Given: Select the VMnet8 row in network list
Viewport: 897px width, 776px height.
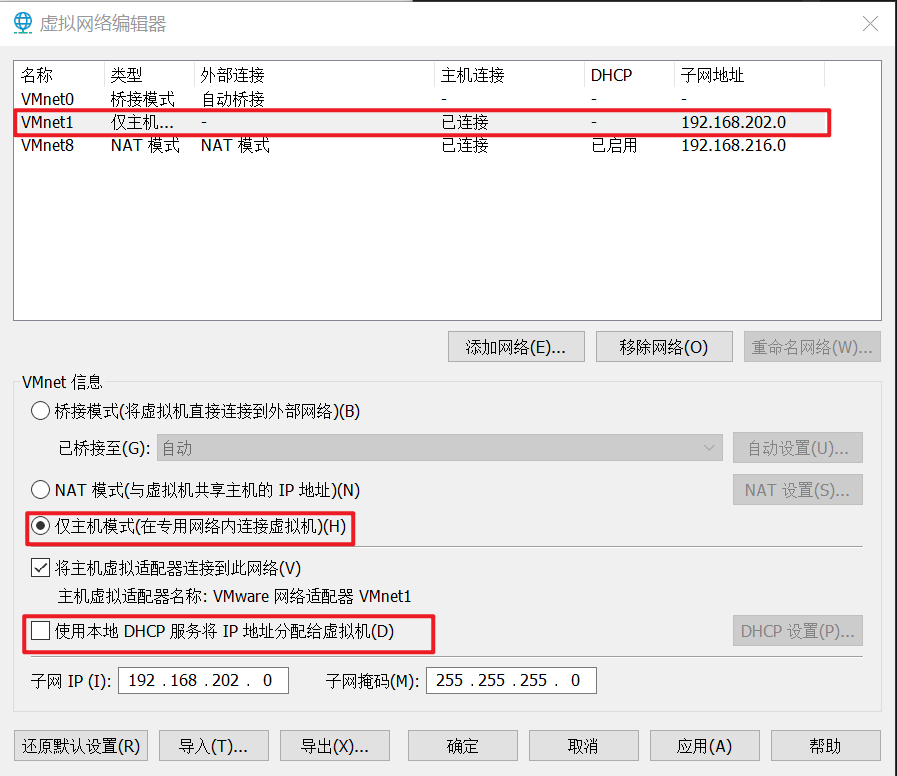Looking at the screenshot, I should coord(421,145).
